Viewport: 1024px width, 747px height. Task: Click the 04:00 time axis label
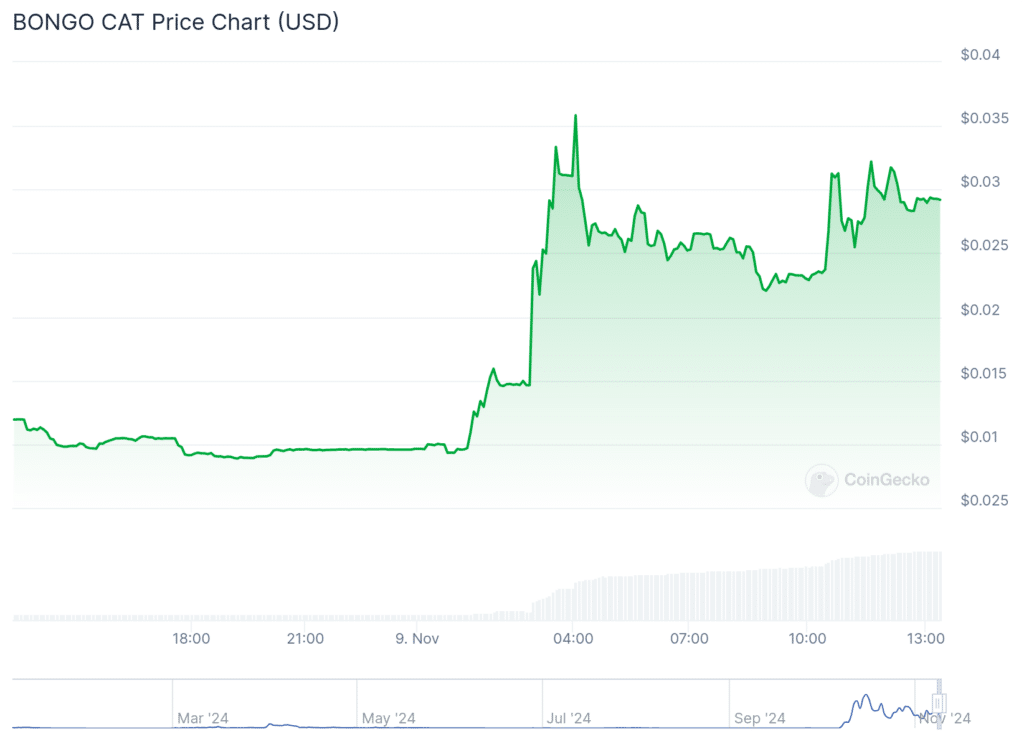pos(571,638)
